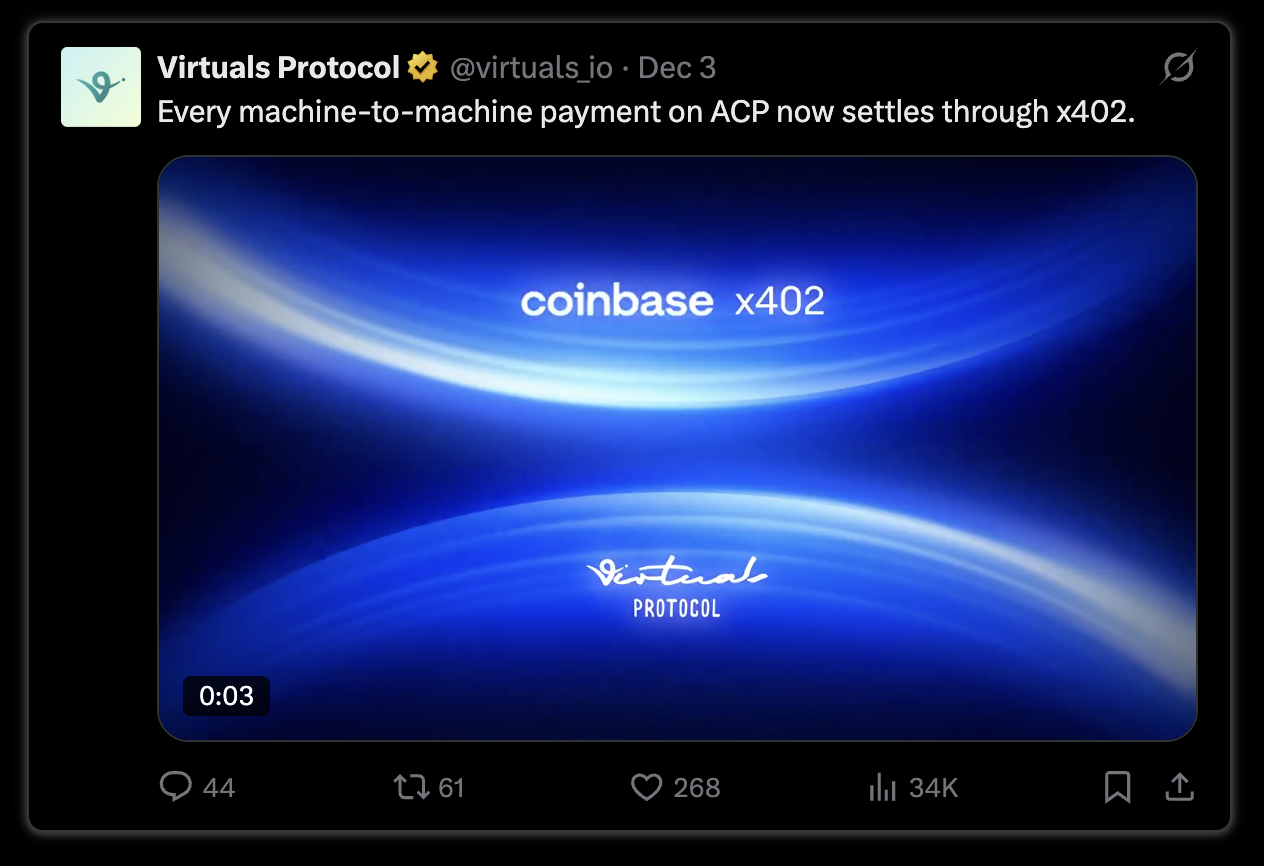Click the gold verified badge
1264x866 pixels.
click(423, 68)
